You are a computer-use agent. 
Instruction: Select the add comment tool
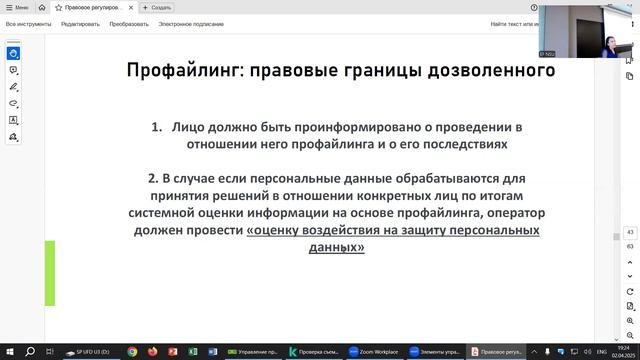point(13,70)
